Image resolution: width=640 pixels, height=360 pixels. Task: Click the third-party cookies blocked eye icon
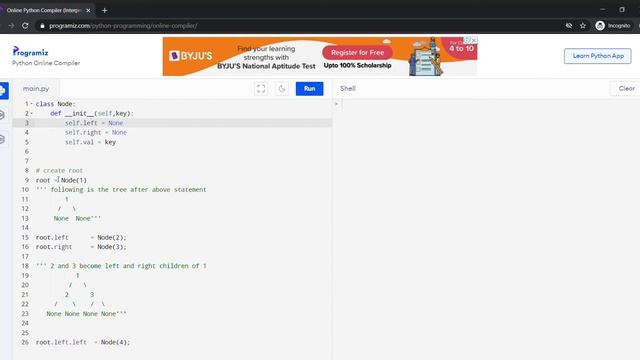[x=569, y=26]
